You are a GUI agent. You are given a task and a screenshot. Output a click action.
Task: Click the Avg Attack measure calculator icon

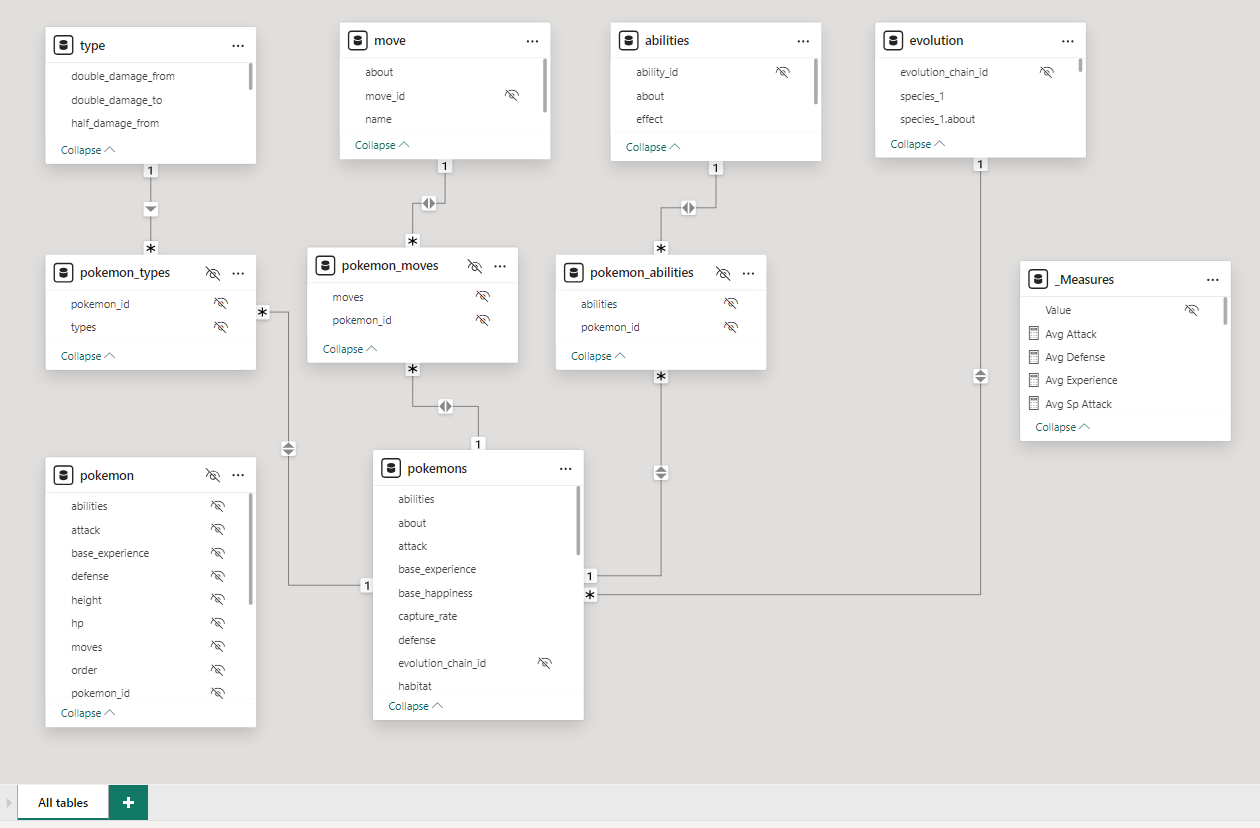[x=1034, y=334]
